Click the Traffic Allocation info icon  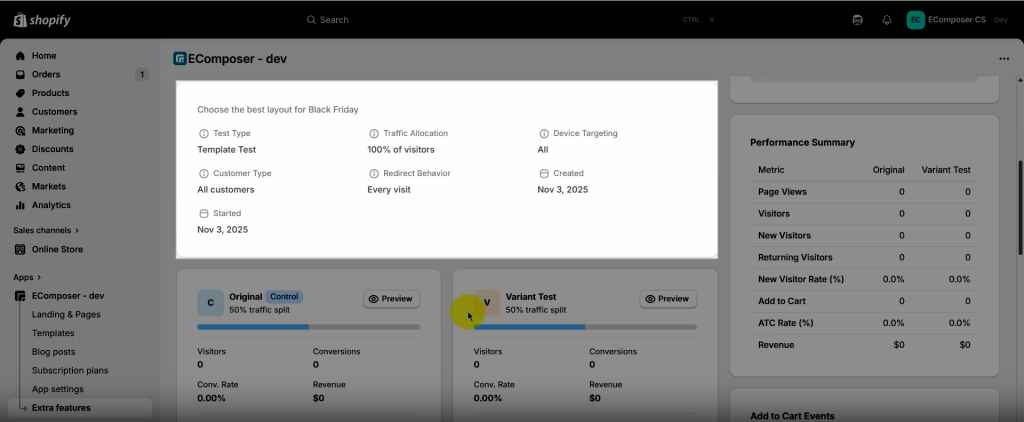[374, 133]
